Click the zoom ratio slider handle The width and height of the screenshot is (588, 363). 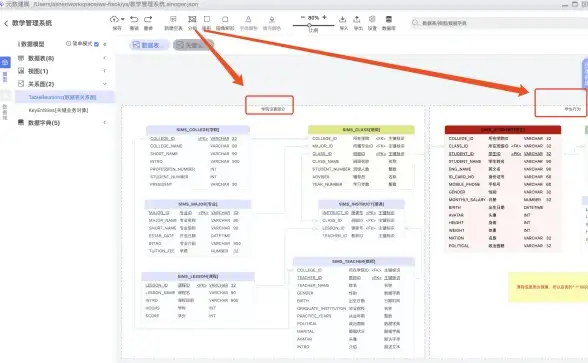[x=309, y=26]
